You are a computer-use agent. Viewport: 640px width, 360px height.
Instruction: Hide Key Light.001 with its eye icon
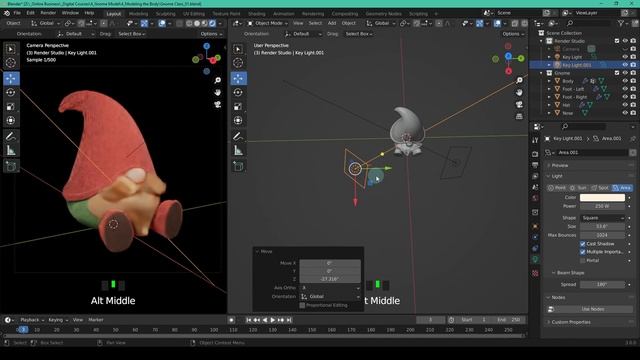[625, 65]
